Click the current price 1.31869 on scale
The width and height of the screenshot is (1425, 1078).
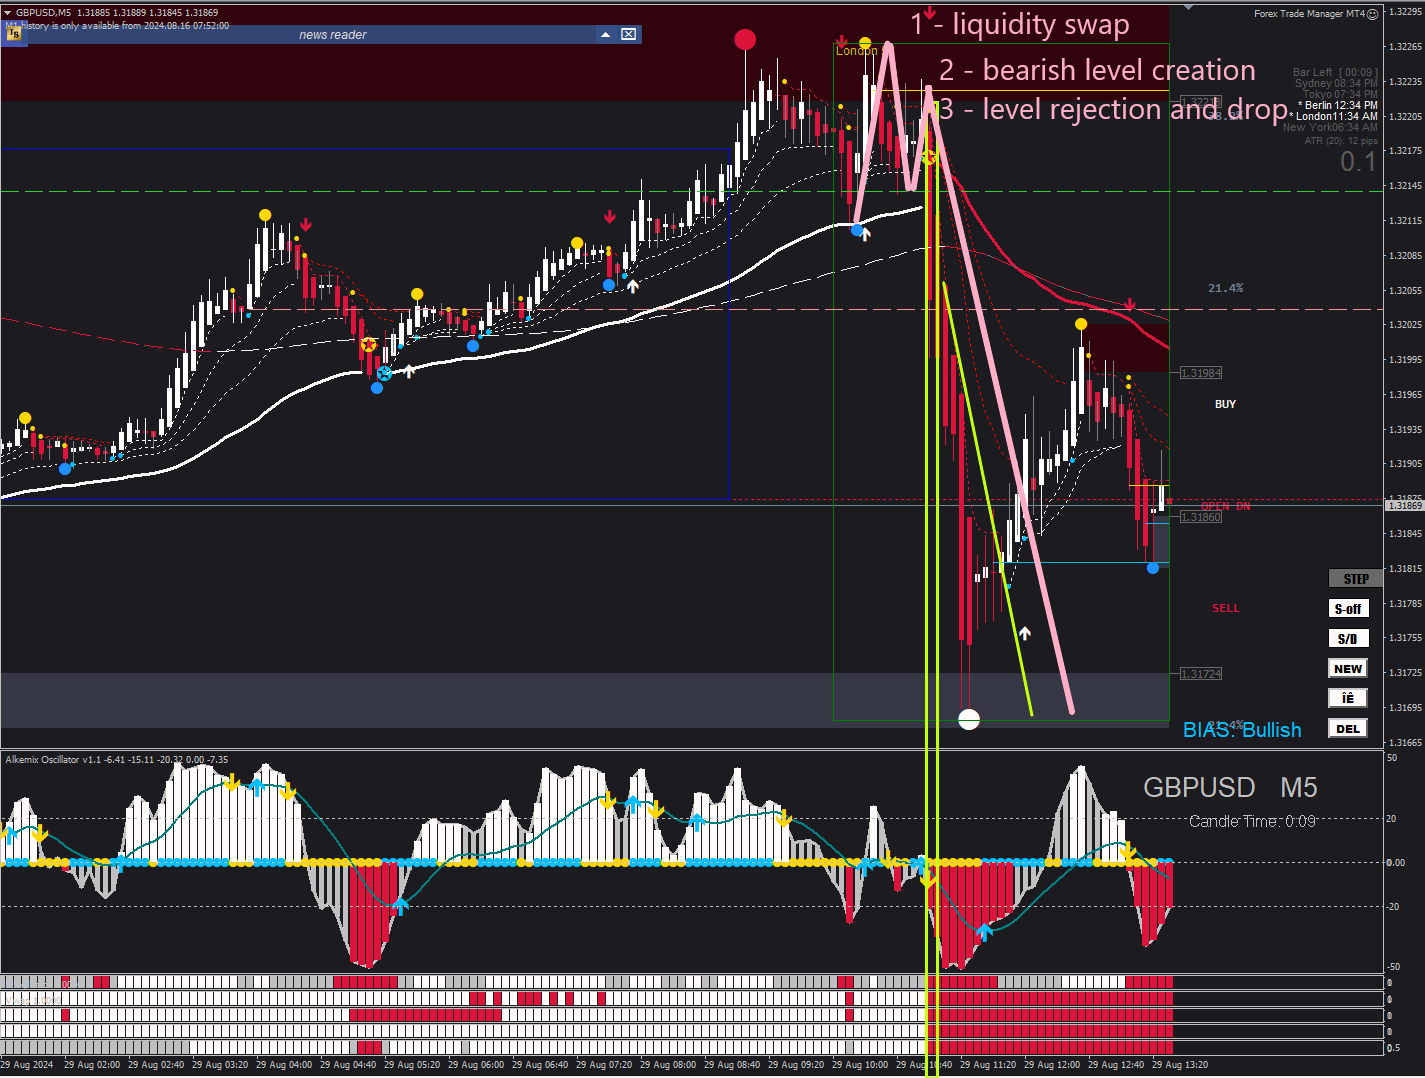pyautogui.click(x=1404, y=506)
